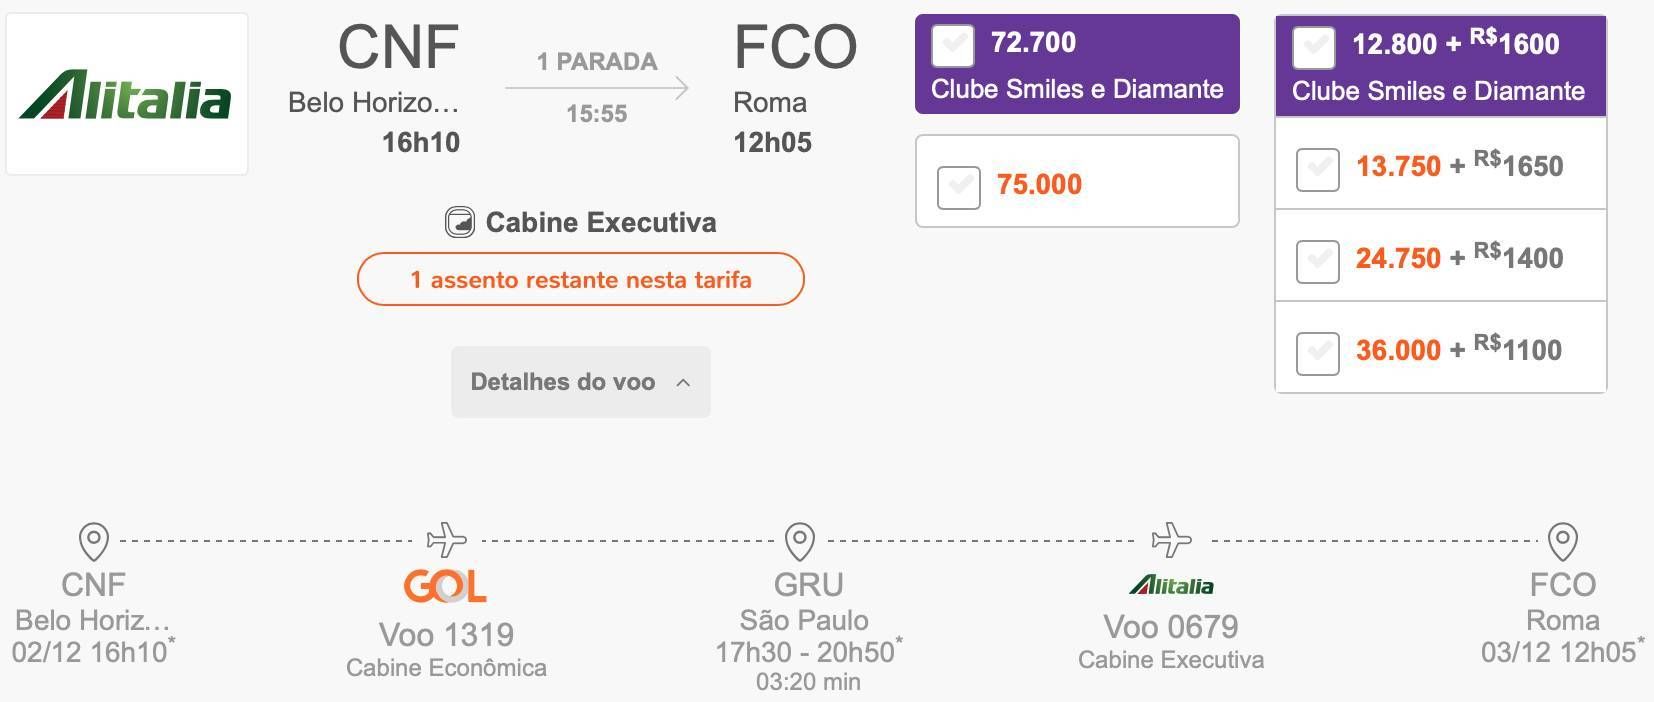This screenshot has height=702, width=1654.
Task: Click the 1 PARADA stop label
Action: pyautogui.click(x=597, y=62)
